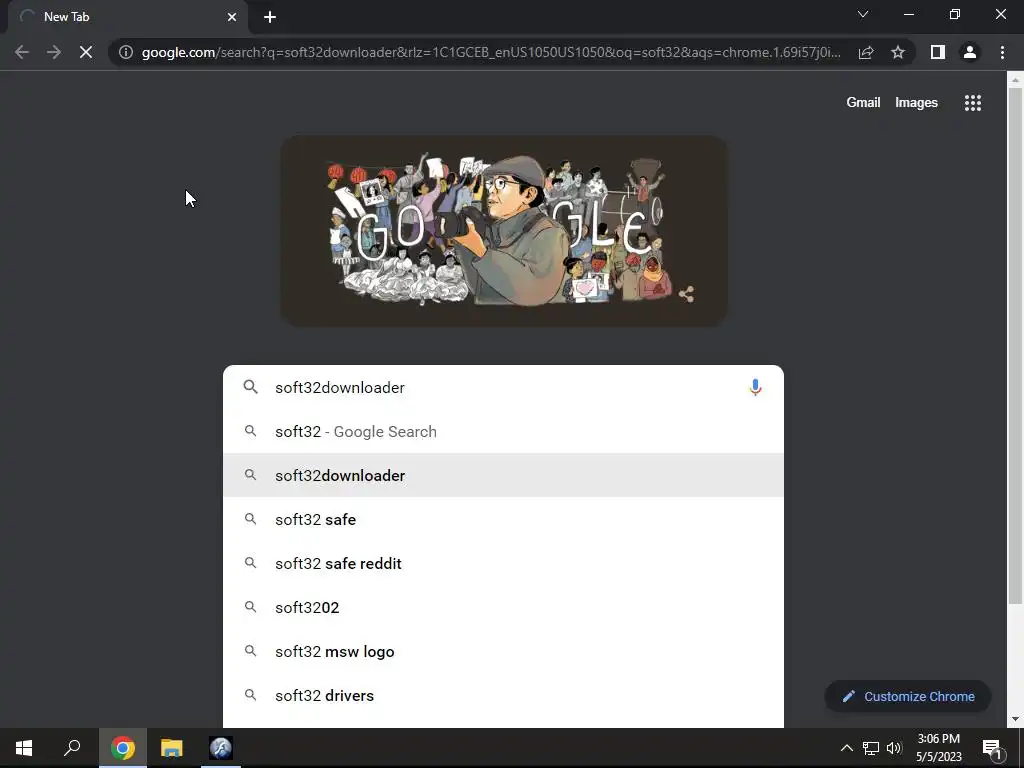Click Customize Chrome button
Screen dimensions: 1024x768
908,696
